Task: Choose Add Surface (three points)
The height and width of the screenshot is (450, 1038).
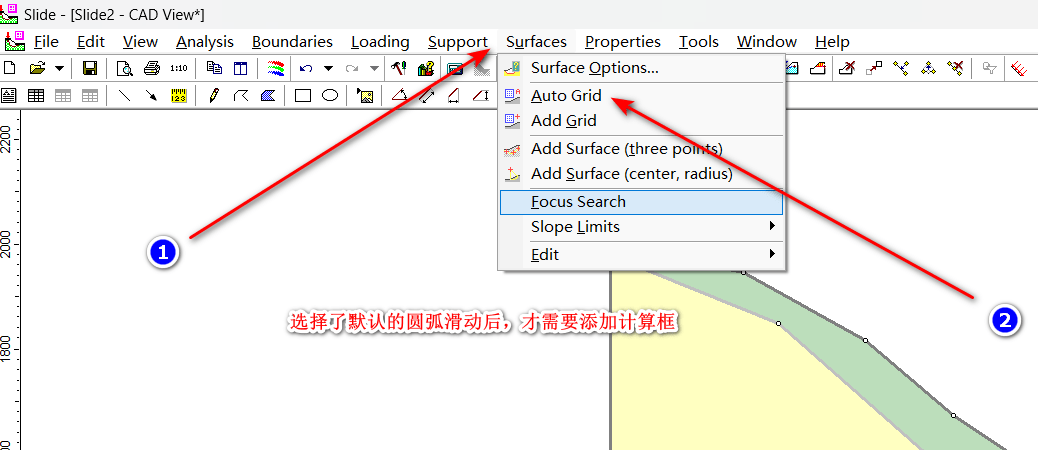Action: [641, 148]
